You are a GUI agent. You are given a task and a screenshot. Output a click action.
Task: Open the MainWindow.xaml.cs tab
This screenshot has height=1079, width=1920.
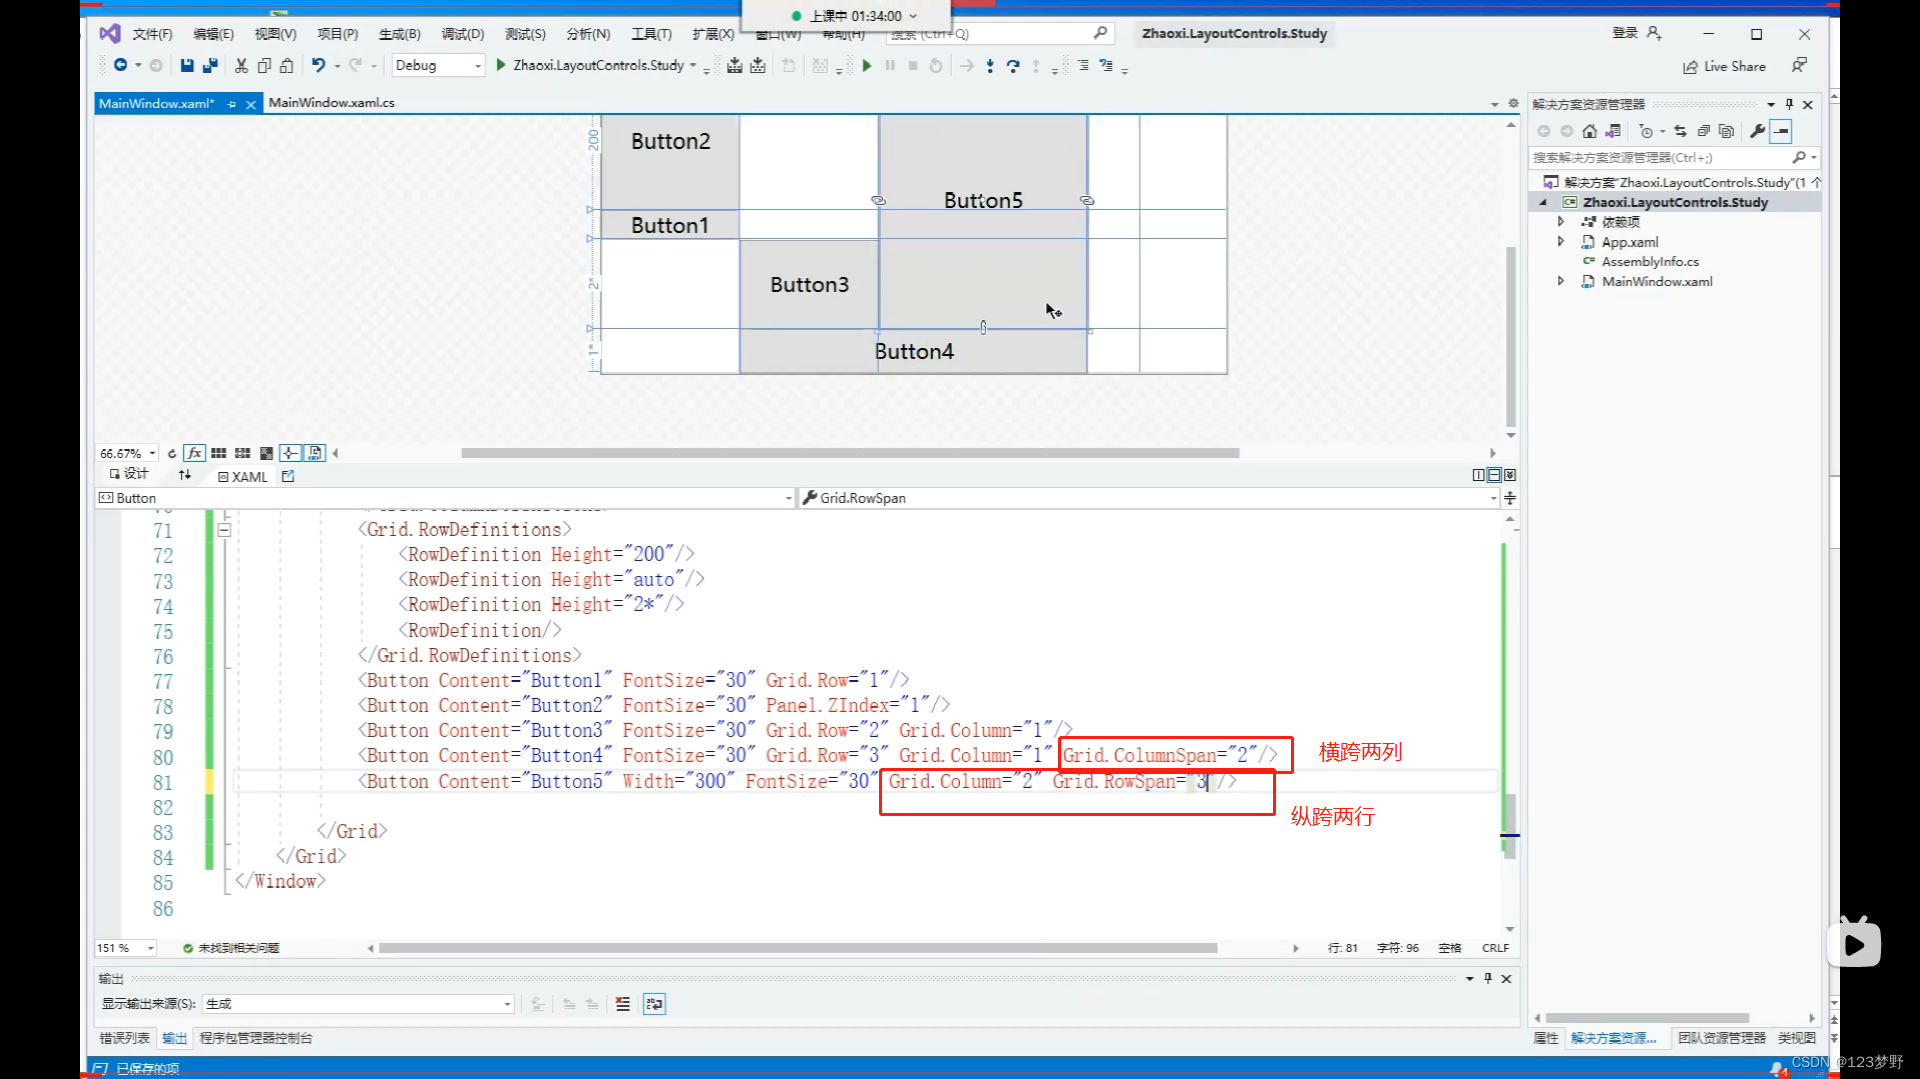coord(331,103)
